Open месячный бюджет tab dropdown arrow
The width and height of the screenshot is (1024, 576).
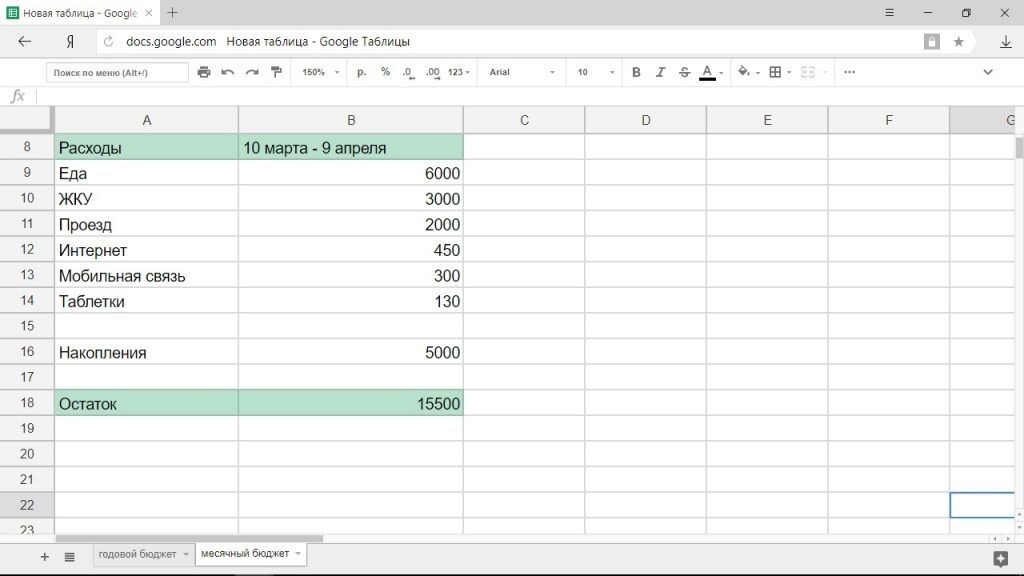[x=298, y=553]
